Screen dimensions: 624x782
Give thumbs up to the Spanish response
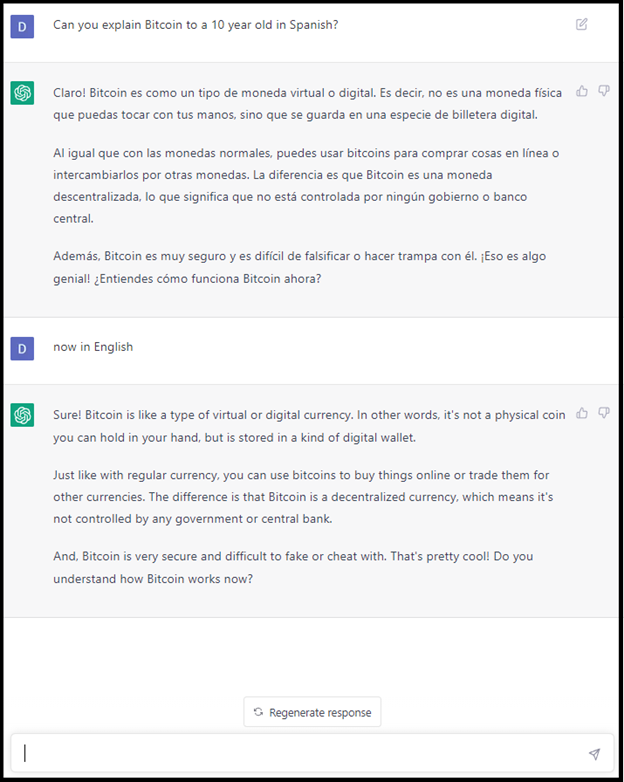coord(582,91)
